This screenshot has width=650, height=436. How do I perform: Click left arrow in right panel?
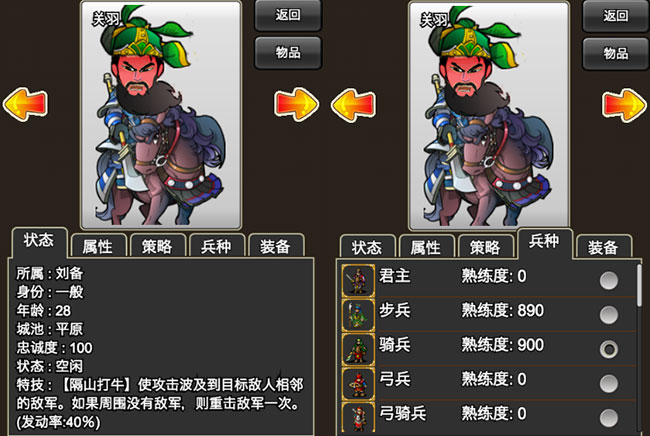tap(353, 105)
